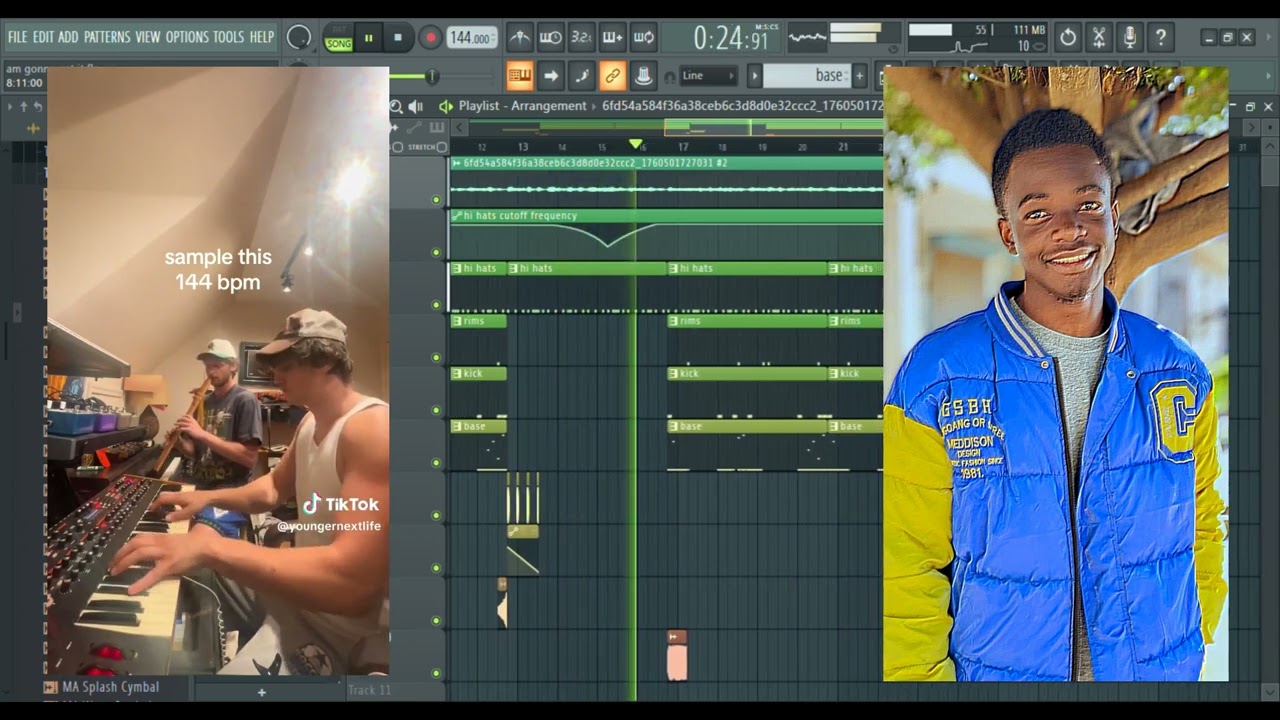Mute the base track green light
The height and width of the screenshot is (720, 1280).
click(436, 462)
